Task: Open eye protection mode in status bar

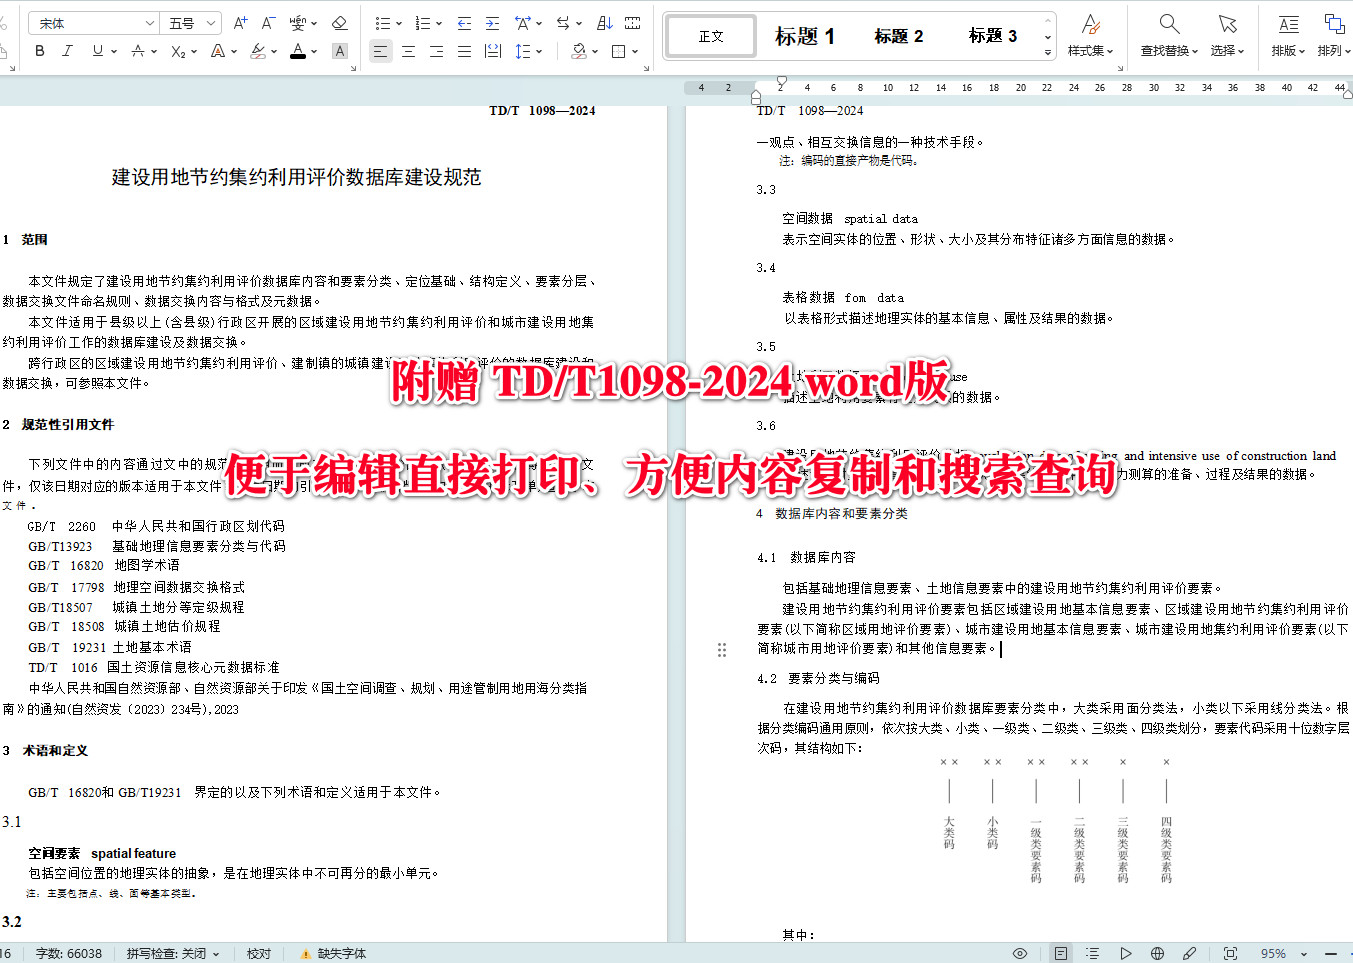Action: [x=1019, y=953]
